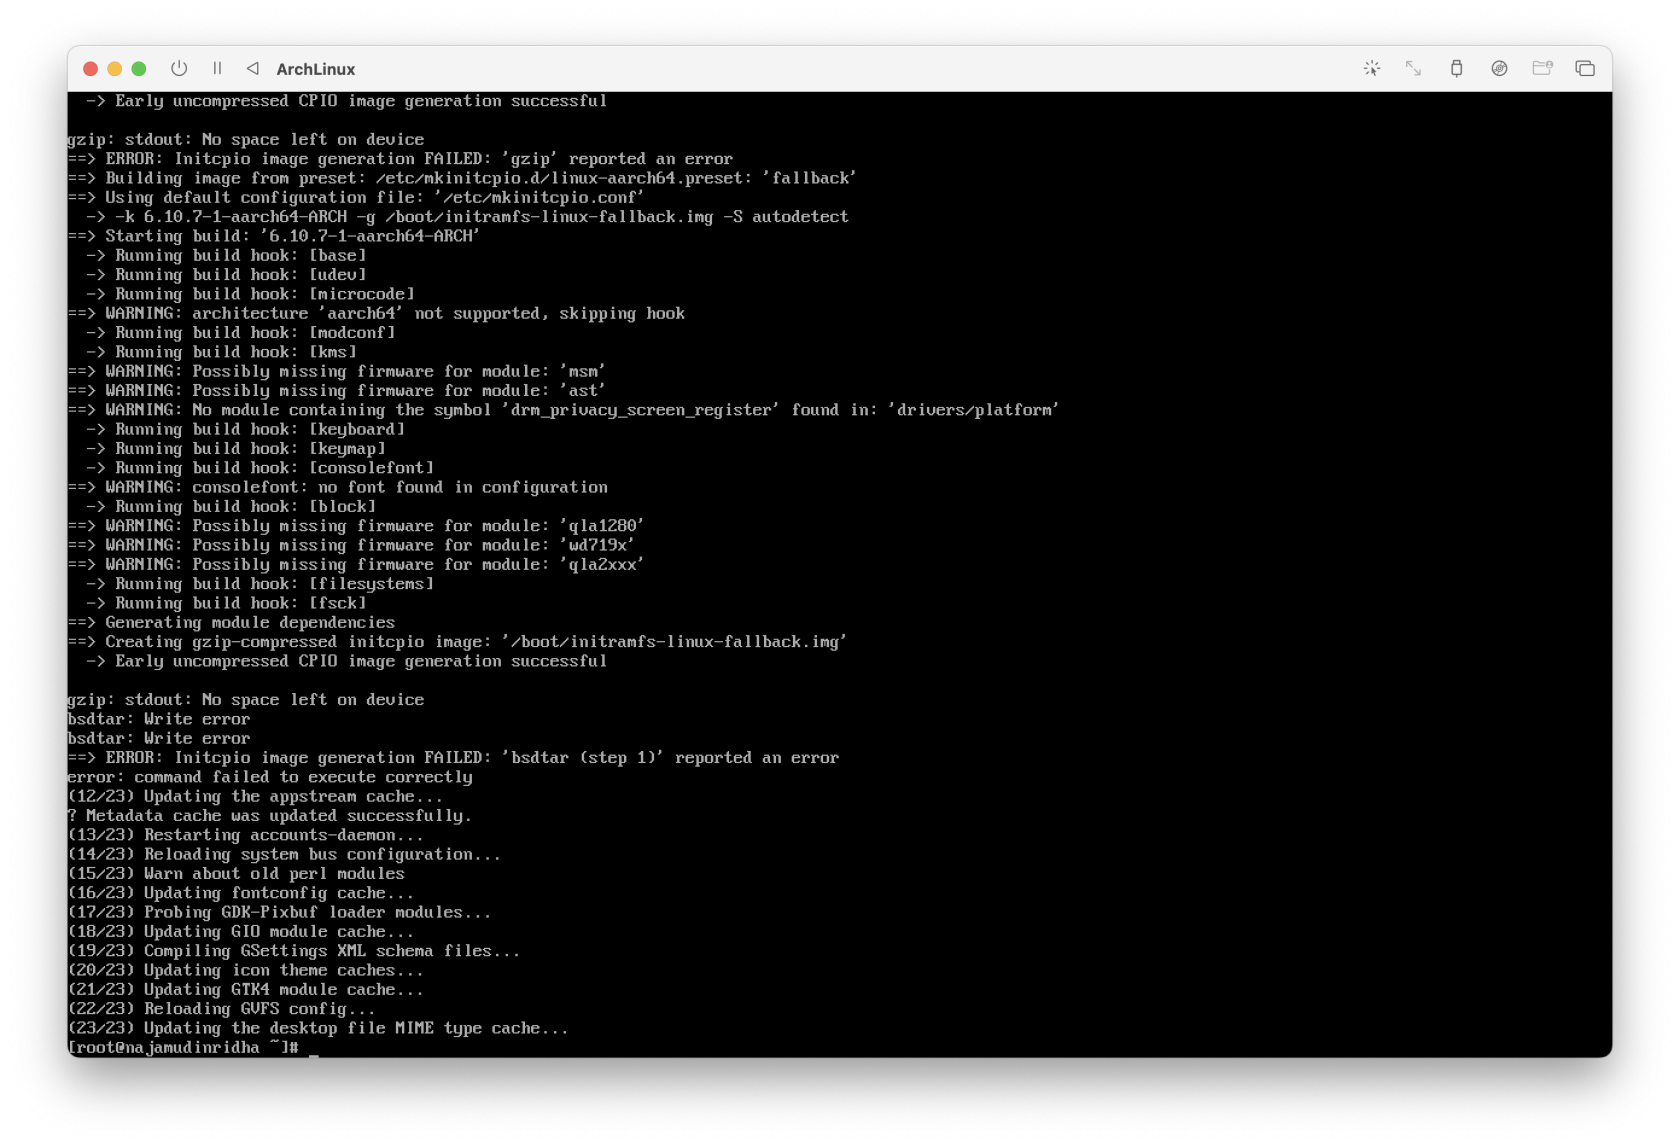
Task: Click the missing firmware 'qla1280' warning
Action: point(356,526)
